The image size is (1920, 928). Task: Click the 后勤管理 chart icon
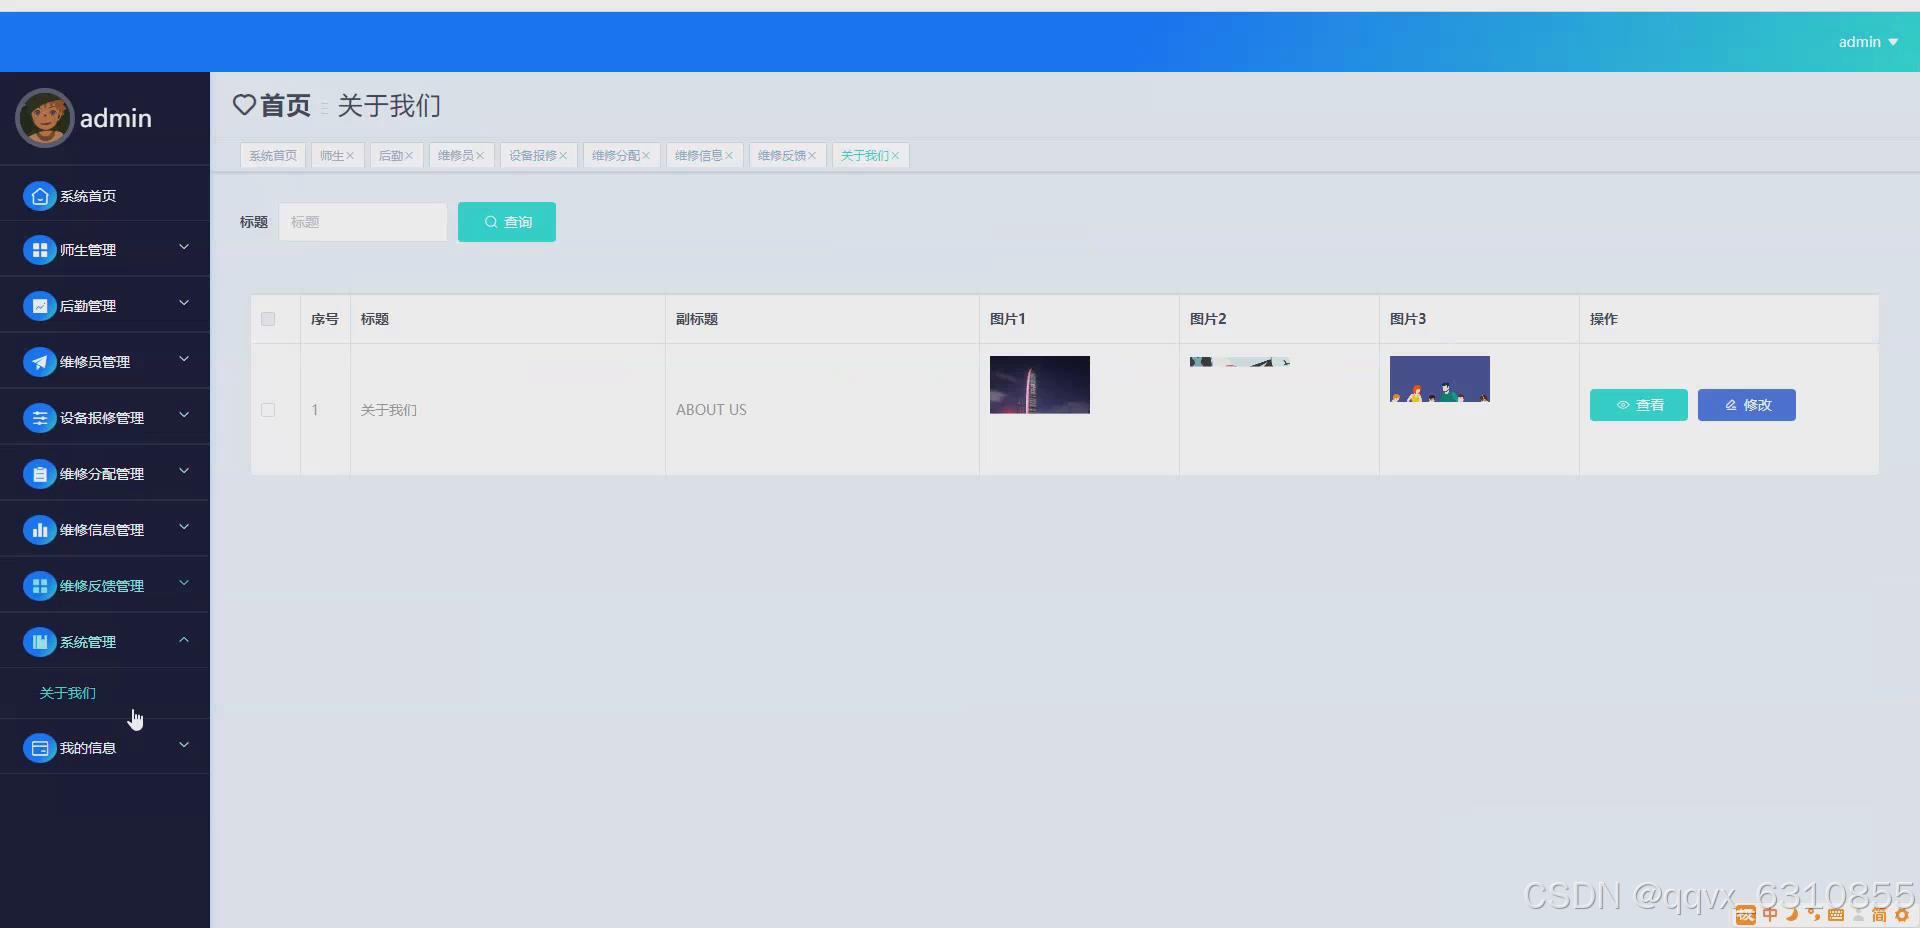click(x=39, y=306)
